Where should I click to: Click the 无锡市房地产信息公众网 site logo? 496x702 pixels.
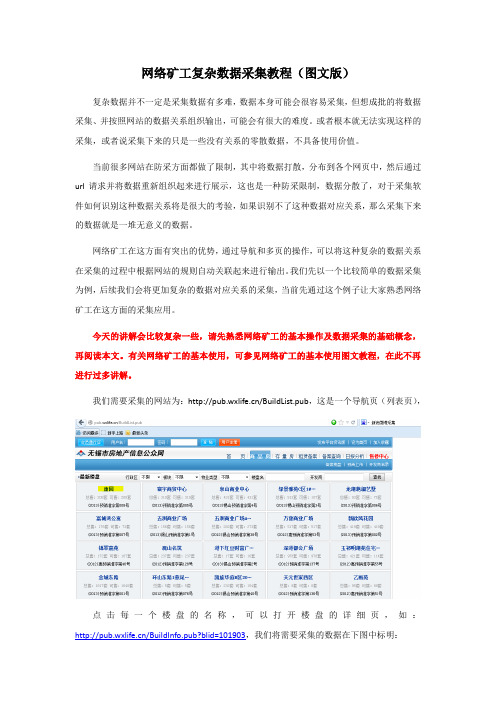tap(120, 453)
